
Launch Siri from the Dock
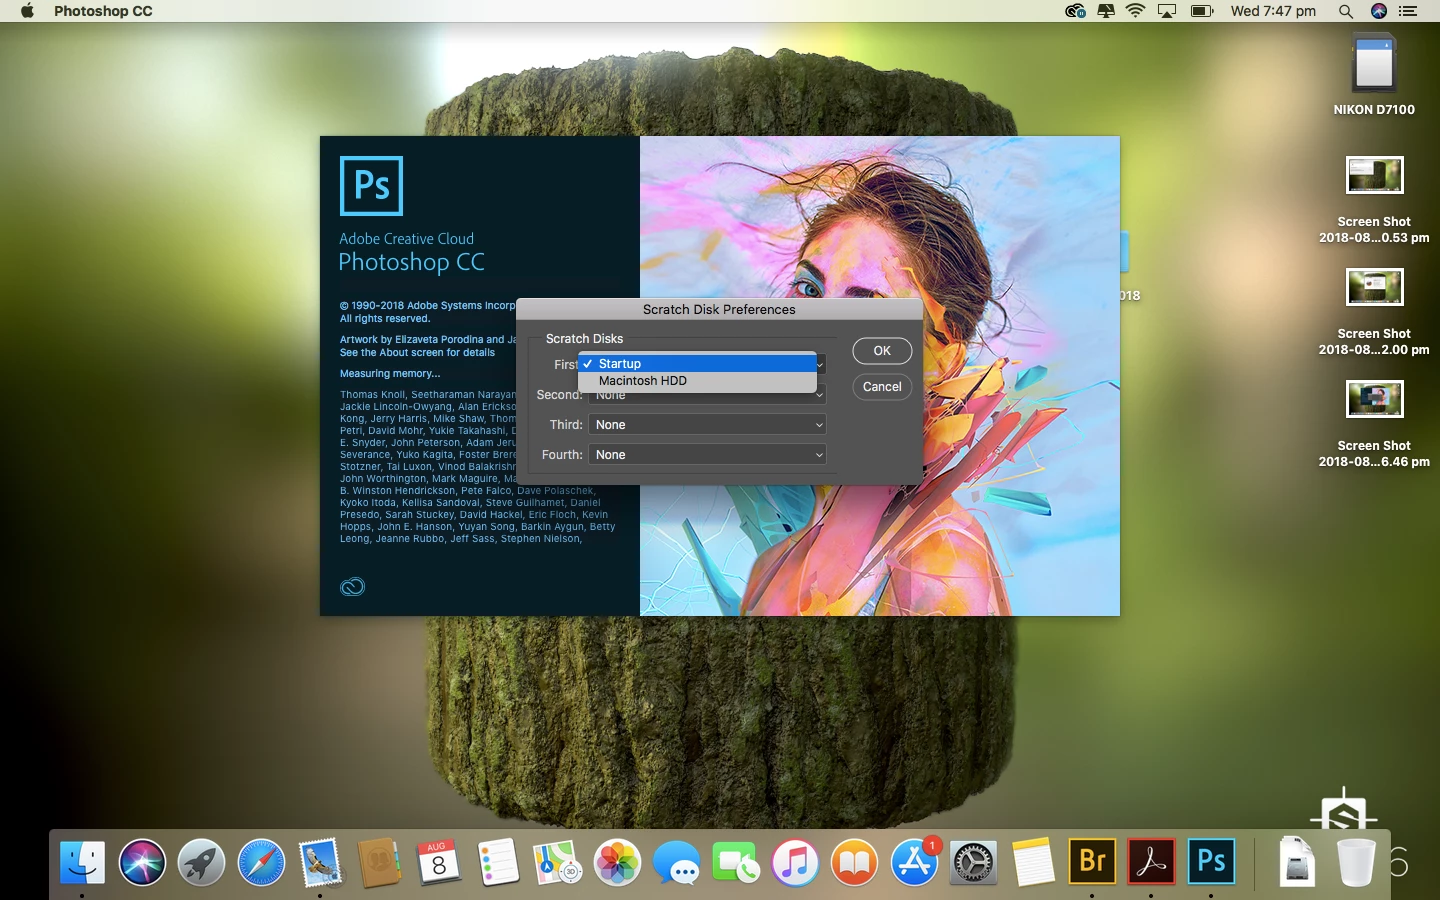point(142,862)
